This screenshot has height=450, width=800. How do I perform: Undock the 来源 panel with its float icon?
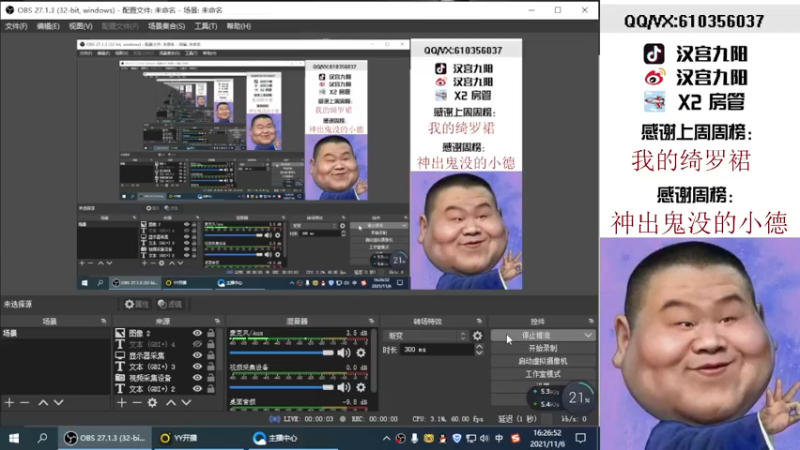click(217, 321)
